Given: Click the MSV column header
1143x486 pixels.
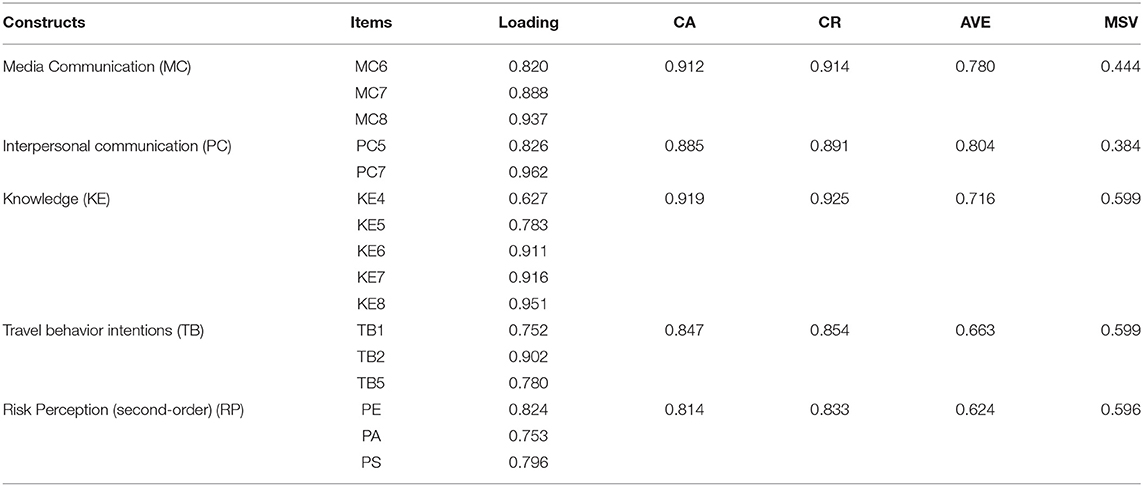Looking at the screenshot, I should [x=1120, y=23].
